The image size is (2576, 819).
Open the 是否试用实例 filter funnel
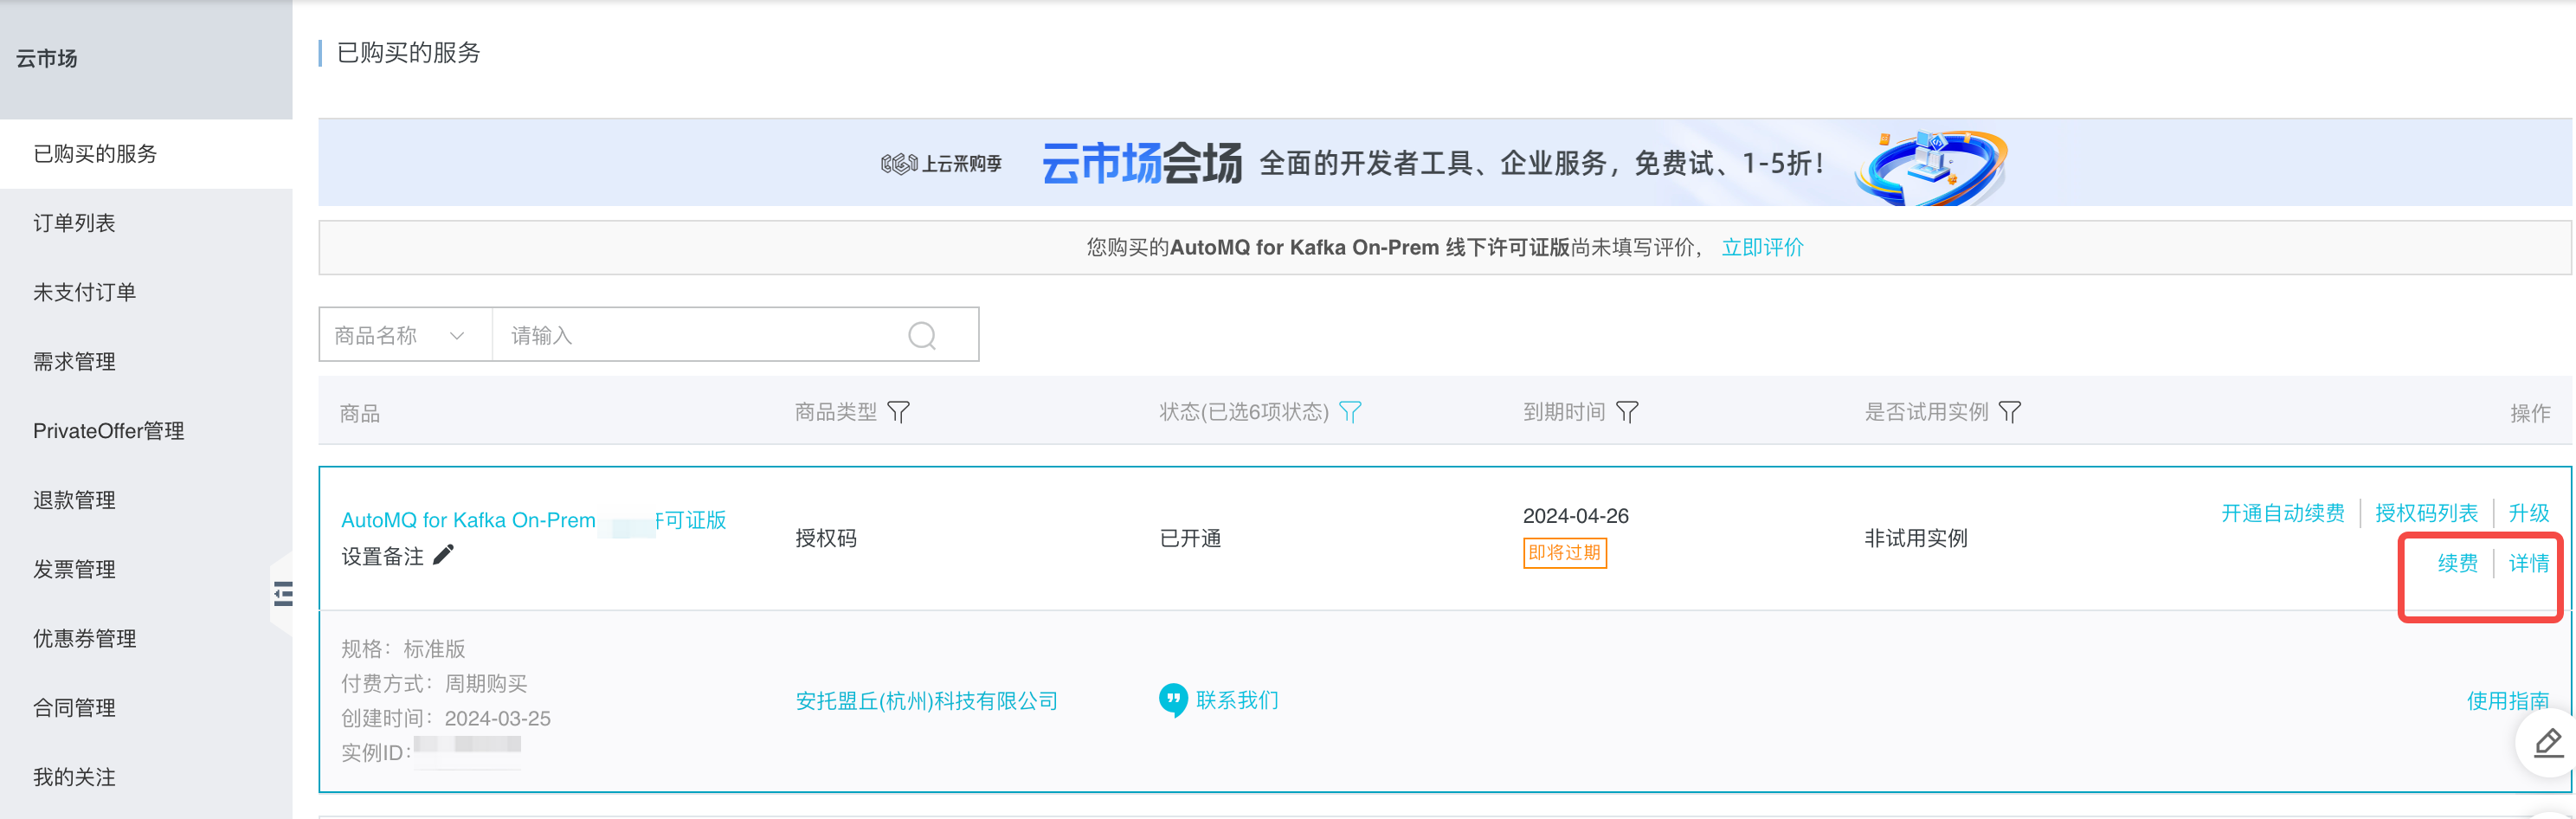2010,412
